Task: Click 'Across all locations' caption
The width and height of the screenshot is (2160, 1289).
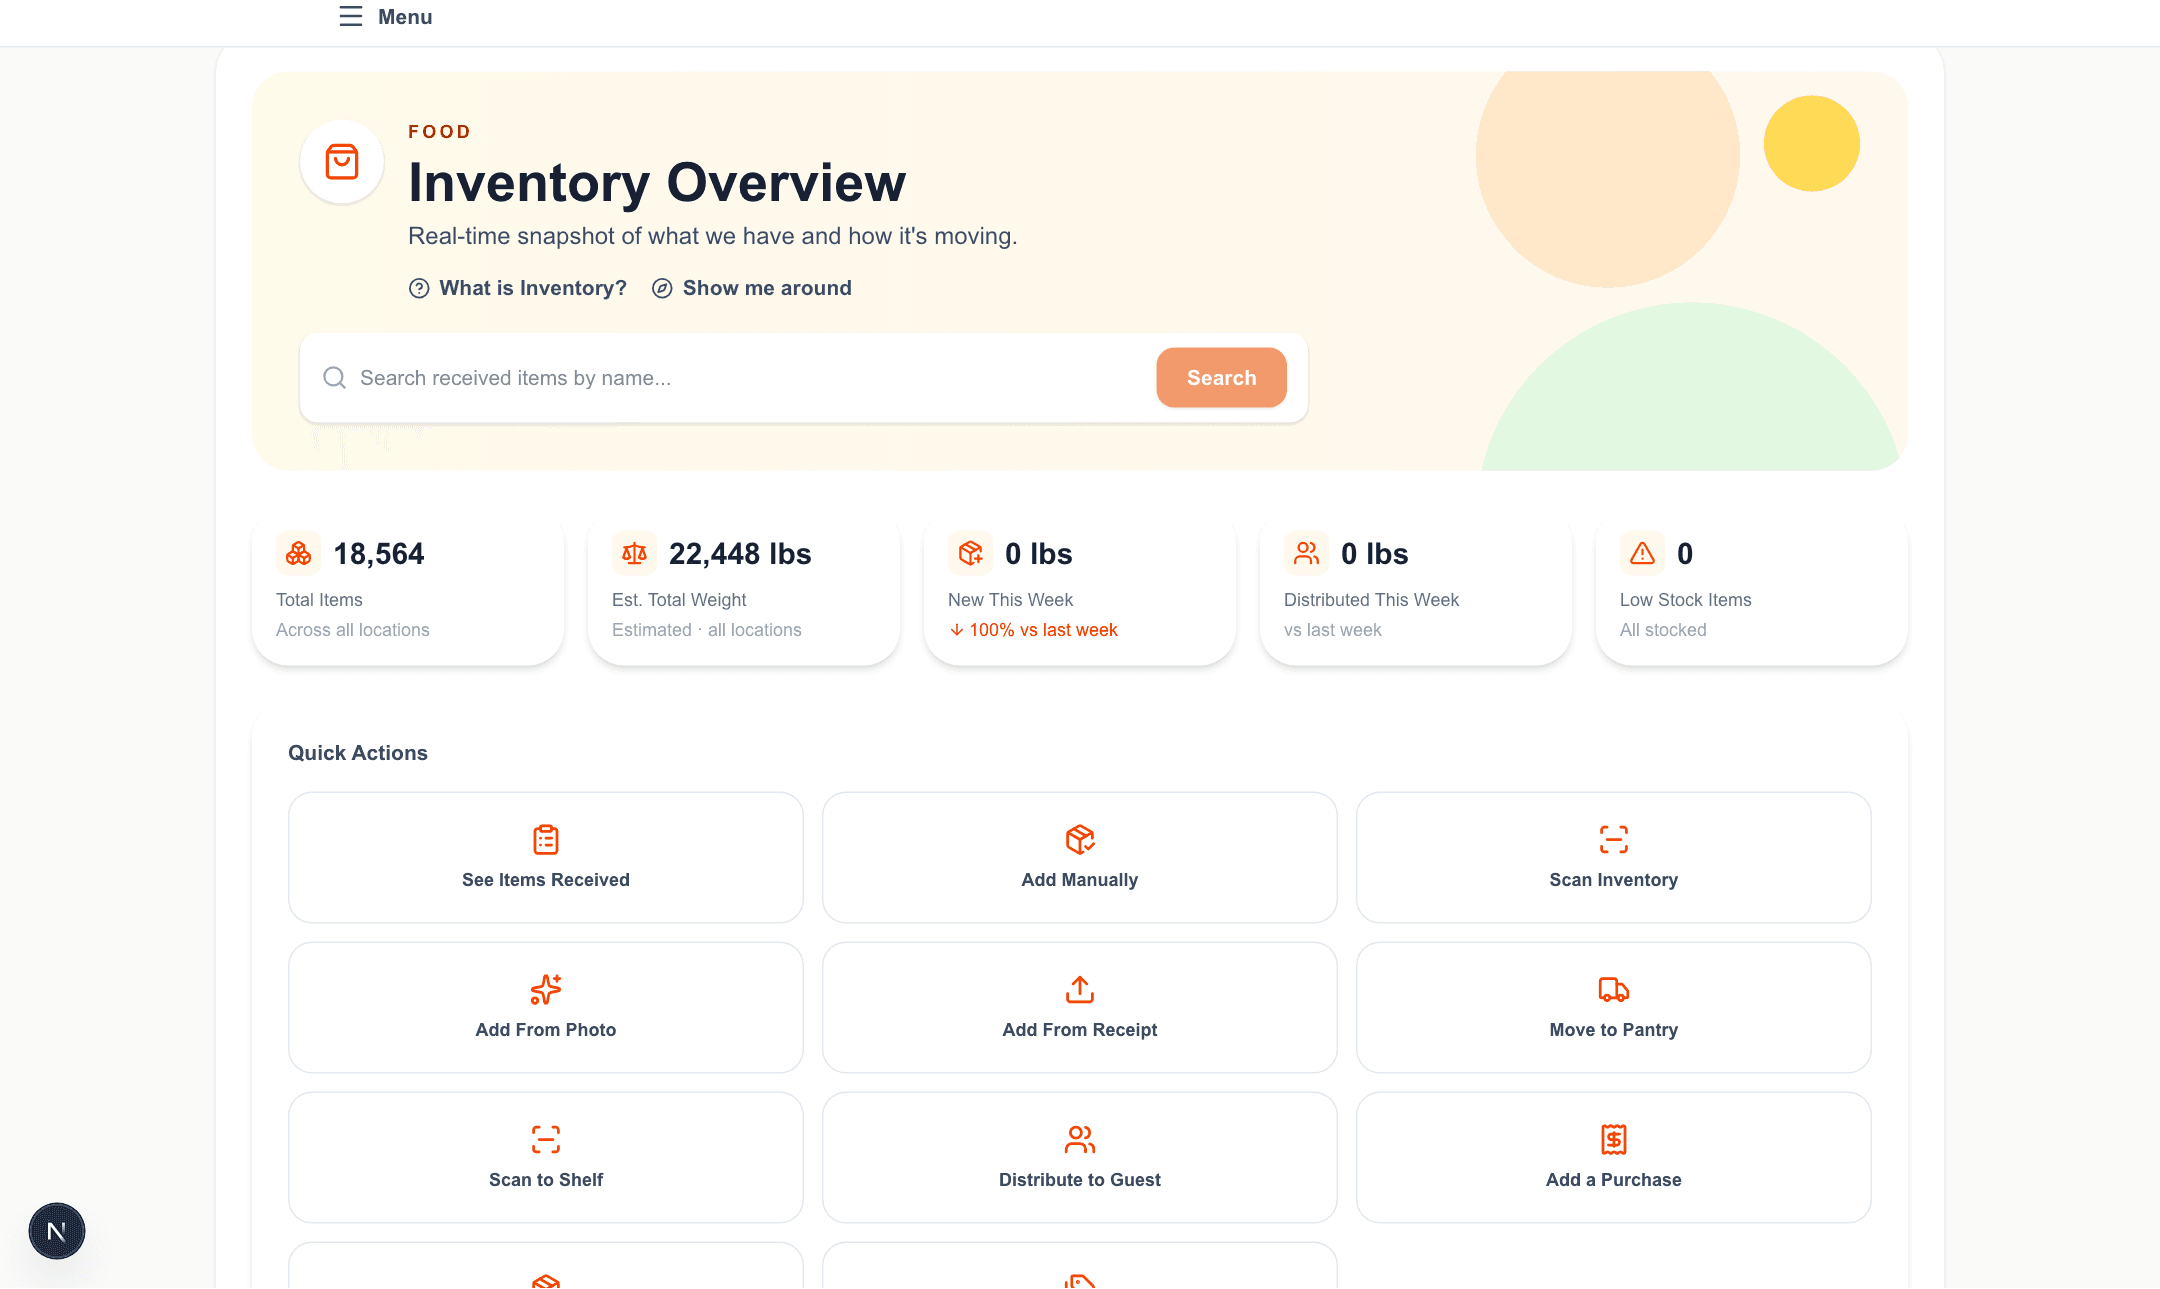Action: 353,630
